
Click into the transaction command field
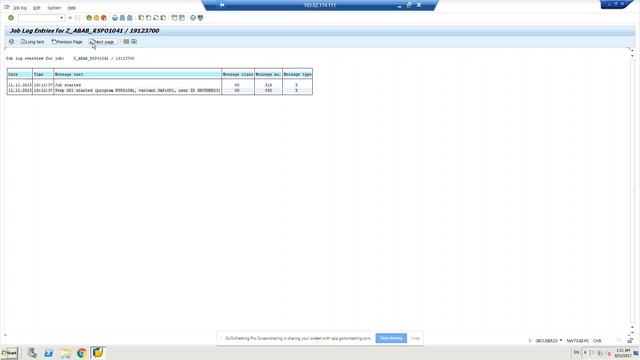coord(39,18)
